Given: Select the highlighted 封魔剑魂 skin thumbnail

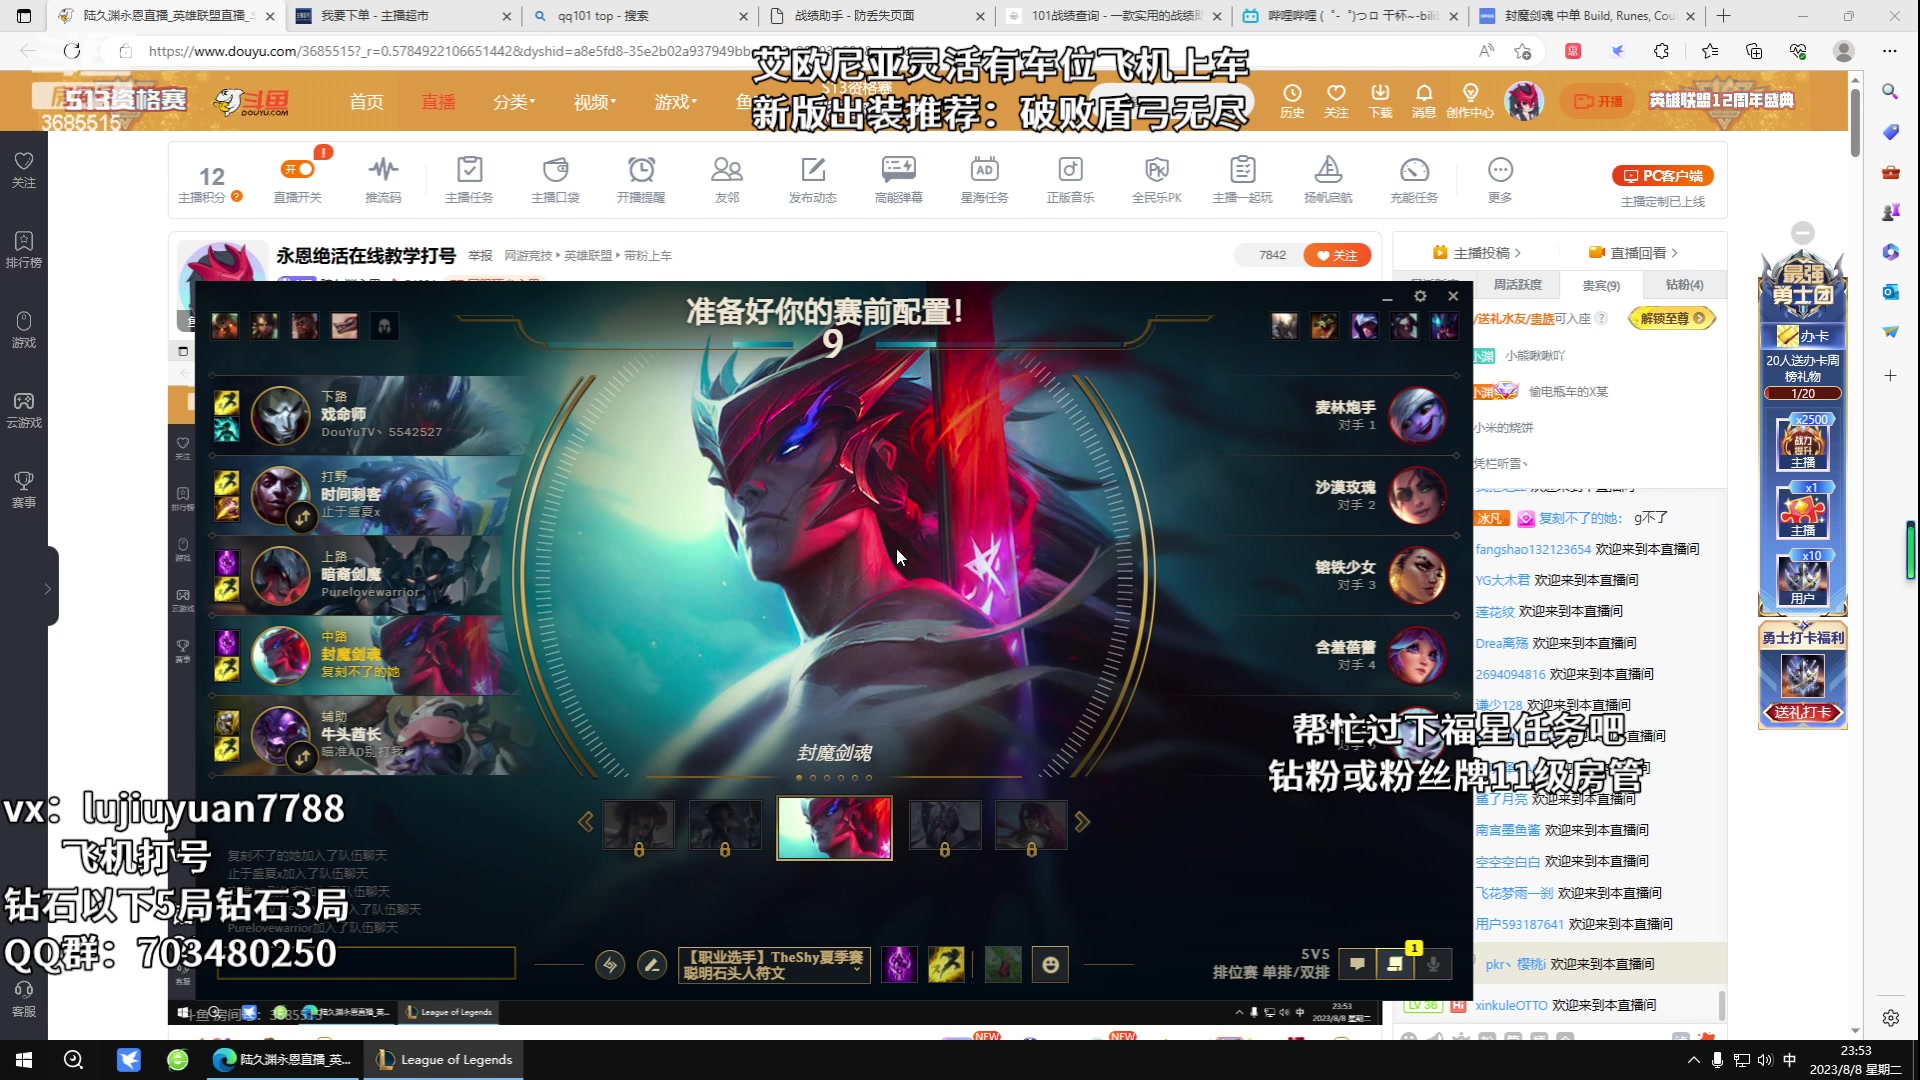Looking at the screenshot, I should (835, 828).
